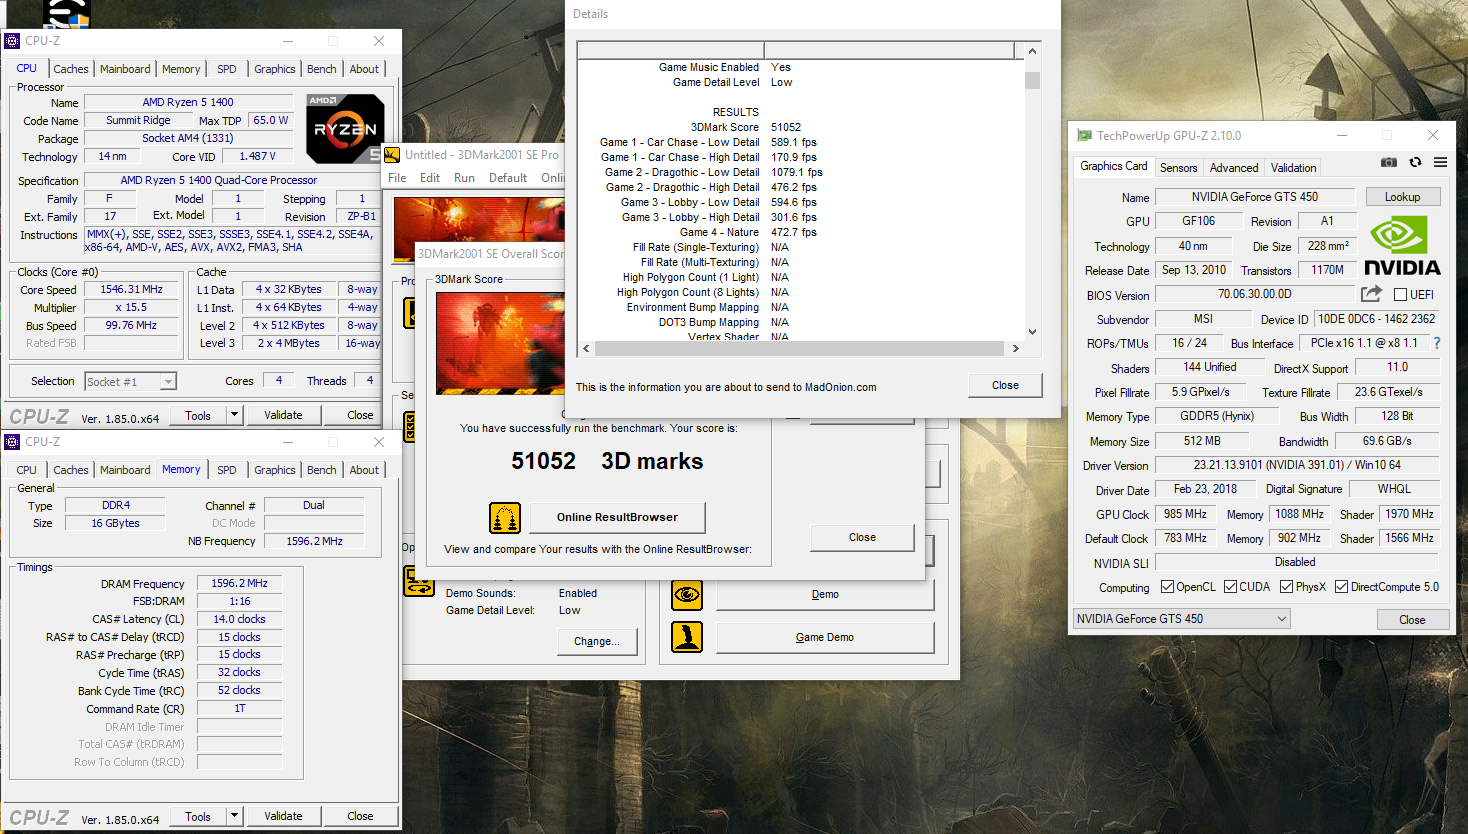Click Details horizontal scrollbar left arrow
The image size is (1468, 834).
coord(586,349)
